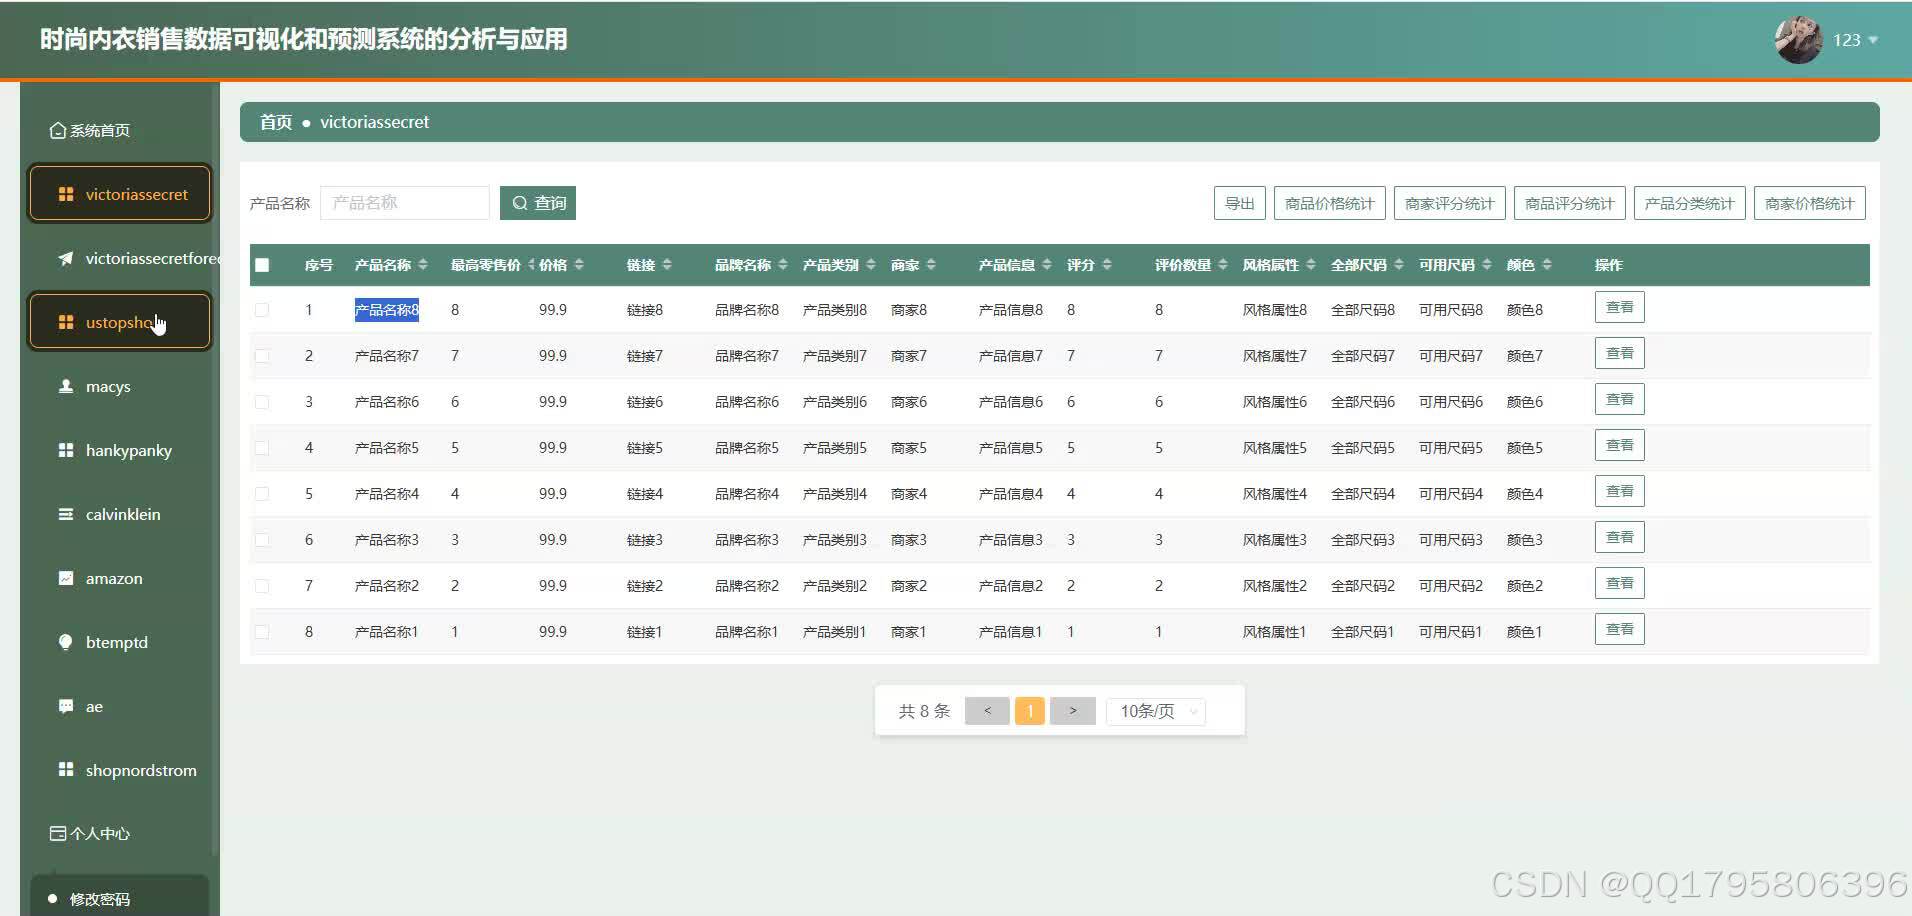This screenshot has width=1912, height=916.
Task: Sort by 可用尺码 column arrows
Action: click(x=1487, y=265)
